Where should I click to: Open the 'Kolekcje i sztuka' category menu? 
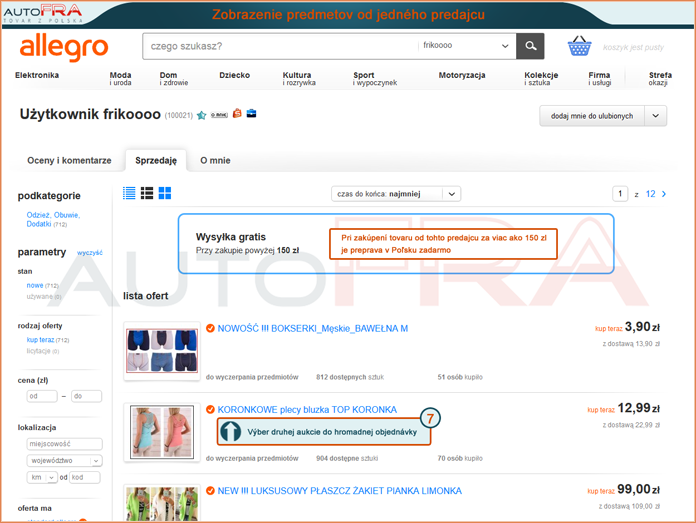click(541, 79)
